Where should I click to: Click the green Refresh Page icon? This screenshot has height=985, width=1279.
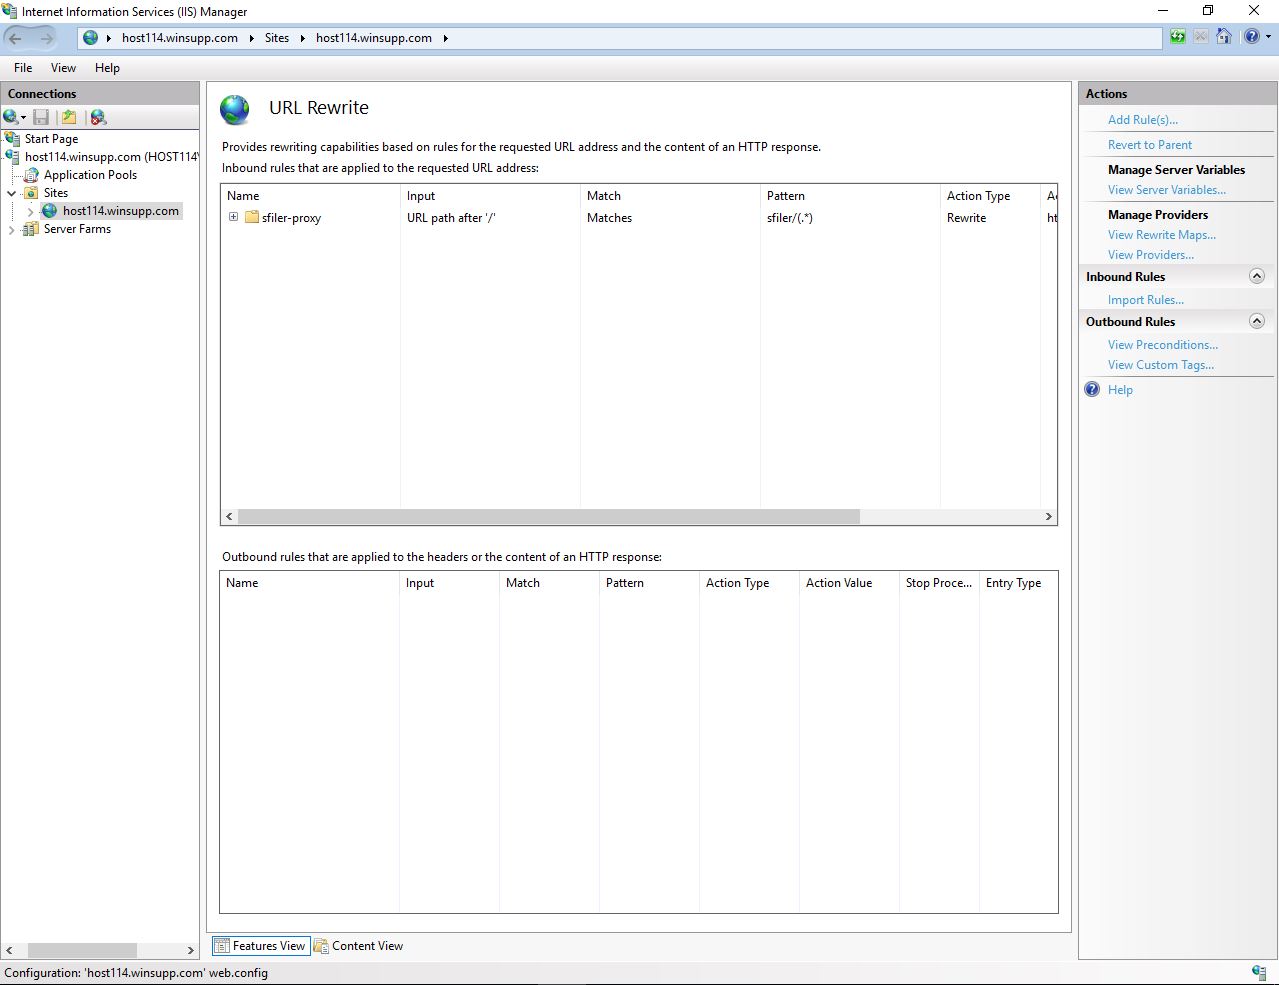tap(1178, 37)
